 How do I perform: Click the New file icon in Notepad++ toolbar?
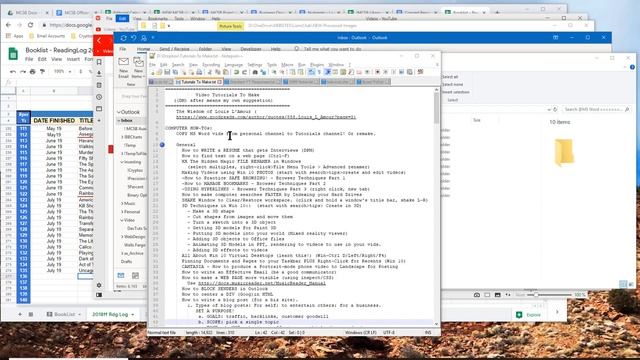152,72
